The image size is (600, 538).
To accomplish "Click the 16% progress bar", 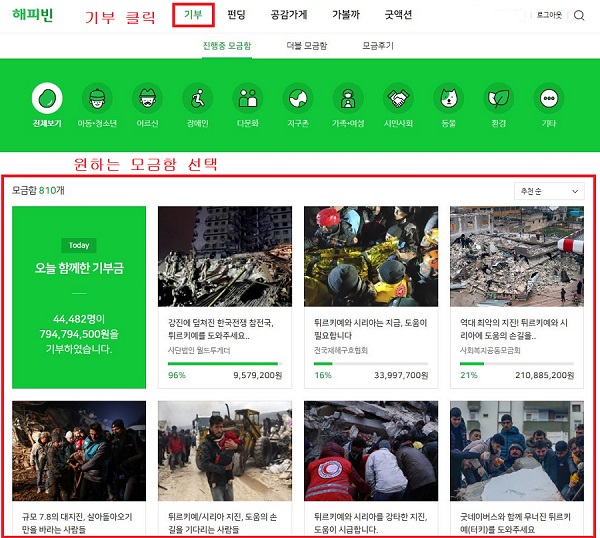I will tap(371, 364).
